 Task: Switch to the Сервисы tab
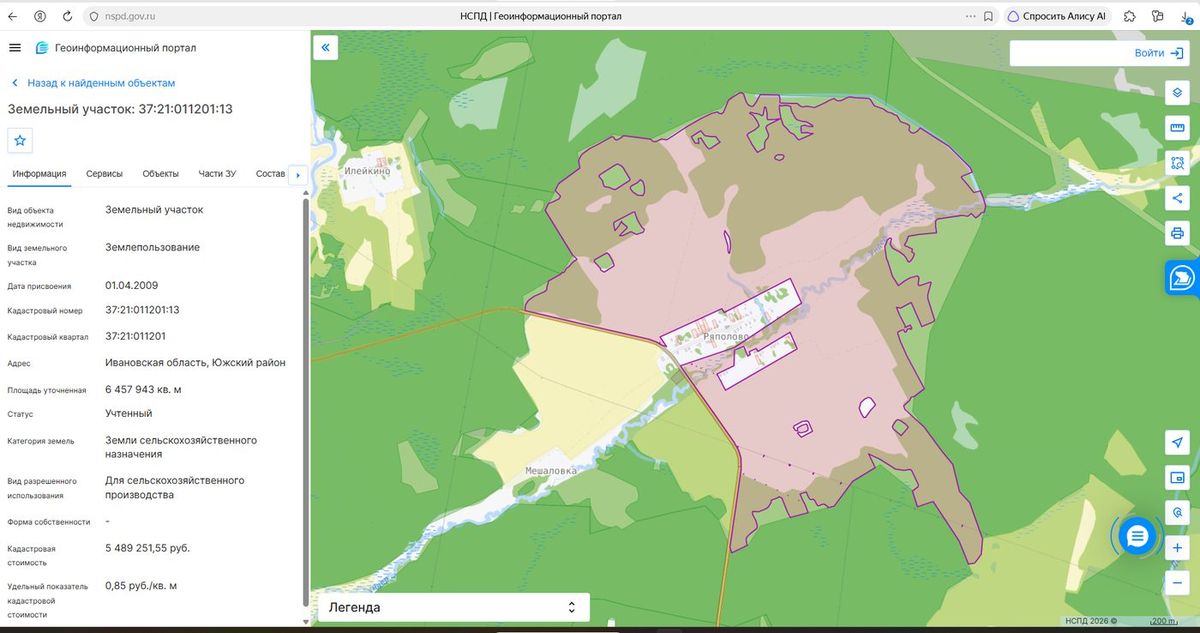pos(104,174)
